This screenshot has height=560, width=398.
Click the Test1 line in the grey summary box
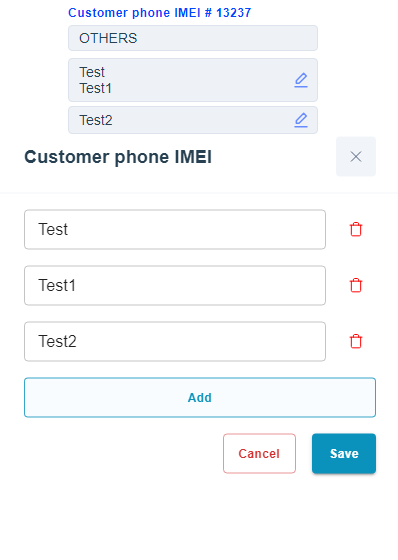pyautogui.click(x=95, y=88)
